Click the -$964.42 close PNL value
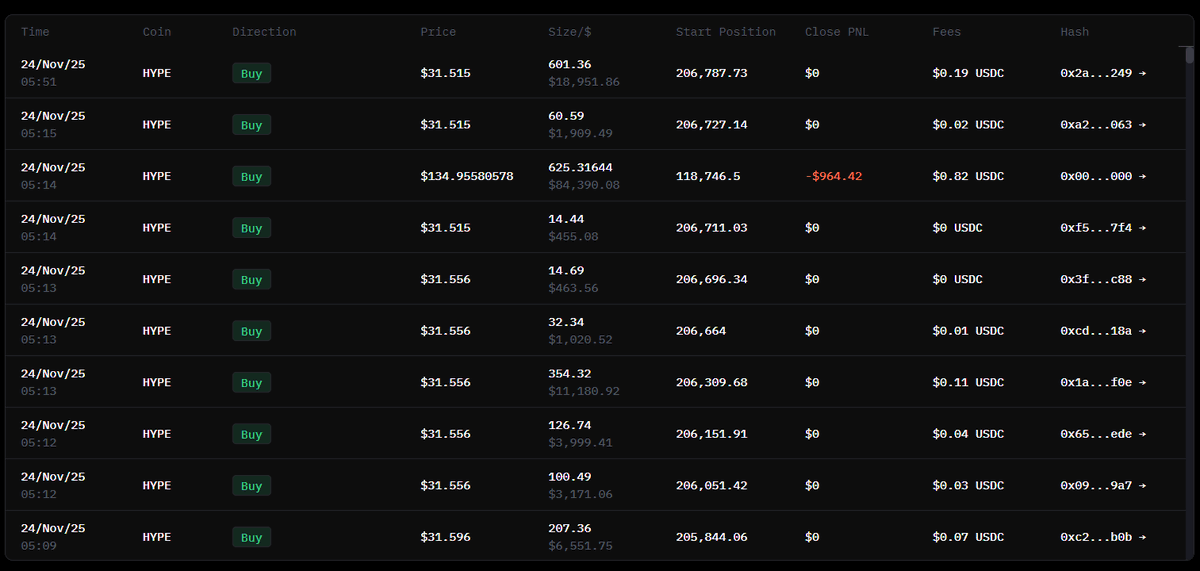The image size is (1200, 571). (x=833, y=176)
